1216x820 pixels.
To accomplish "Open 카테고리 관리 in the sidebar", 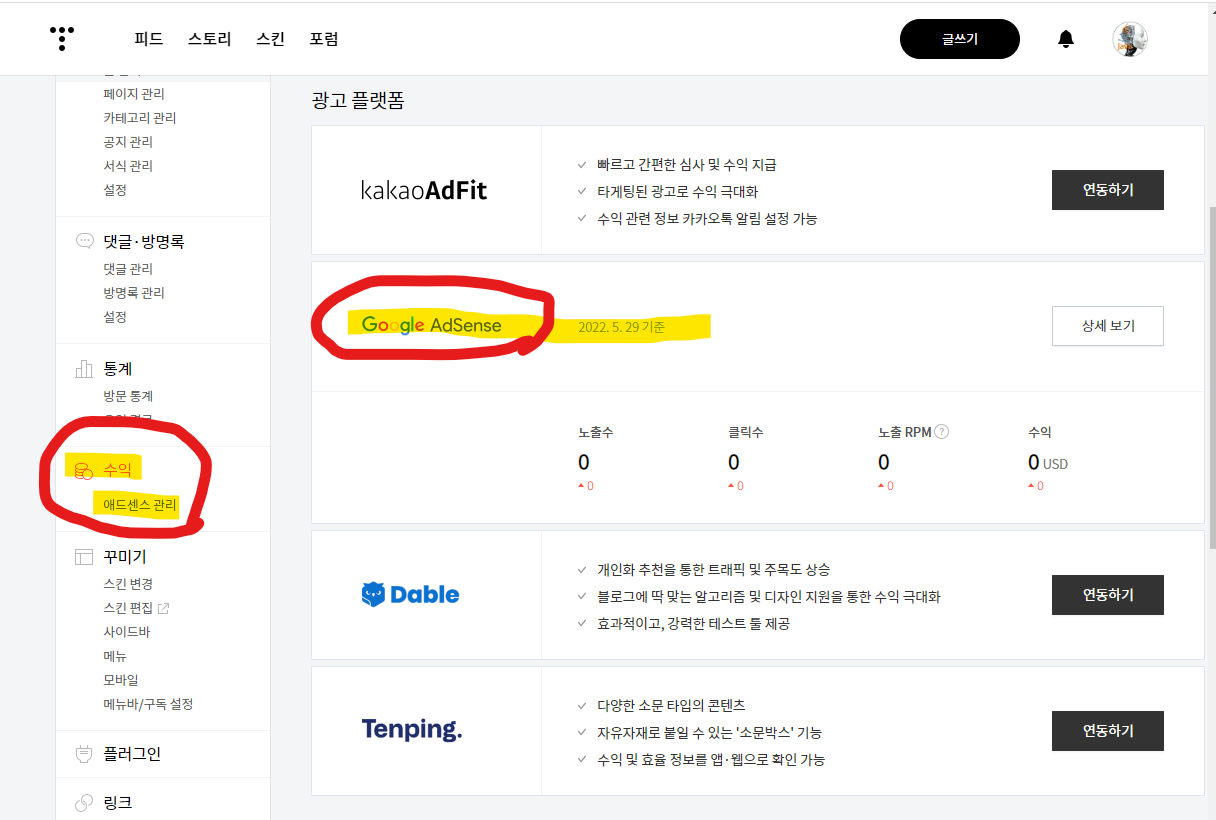I will (x=140, y=118).
